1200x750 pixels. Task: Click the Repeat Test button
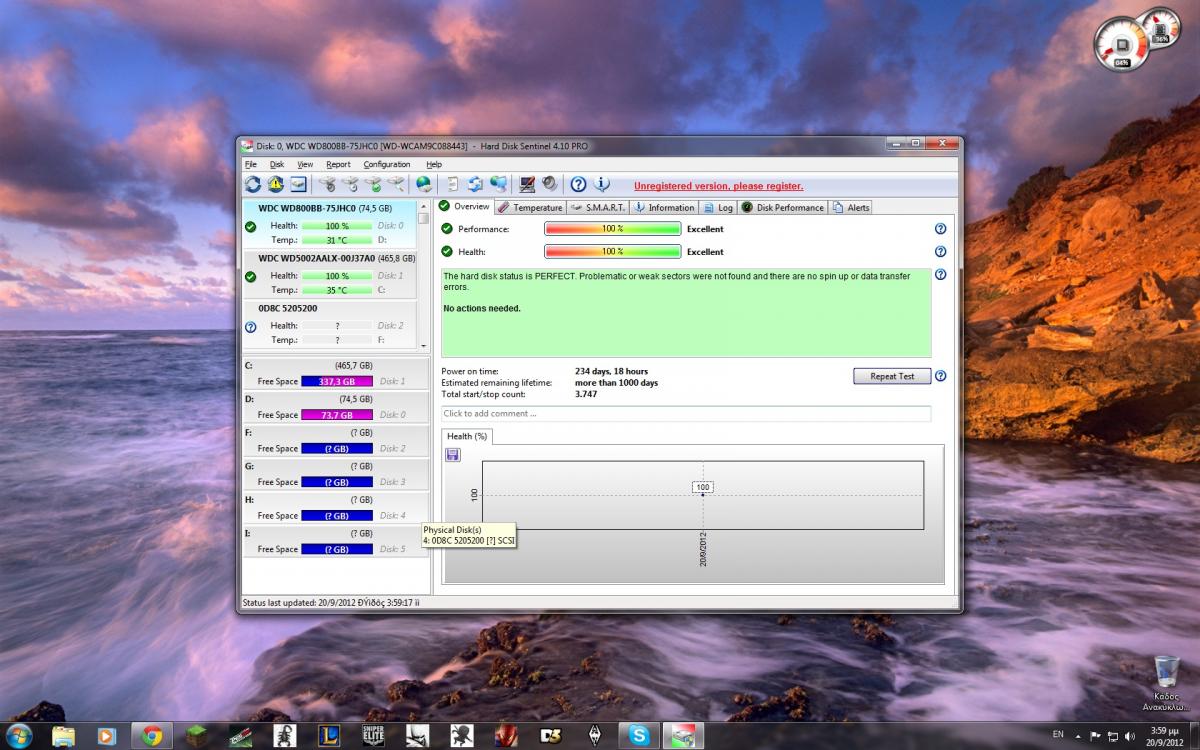[x=892, y=376]
